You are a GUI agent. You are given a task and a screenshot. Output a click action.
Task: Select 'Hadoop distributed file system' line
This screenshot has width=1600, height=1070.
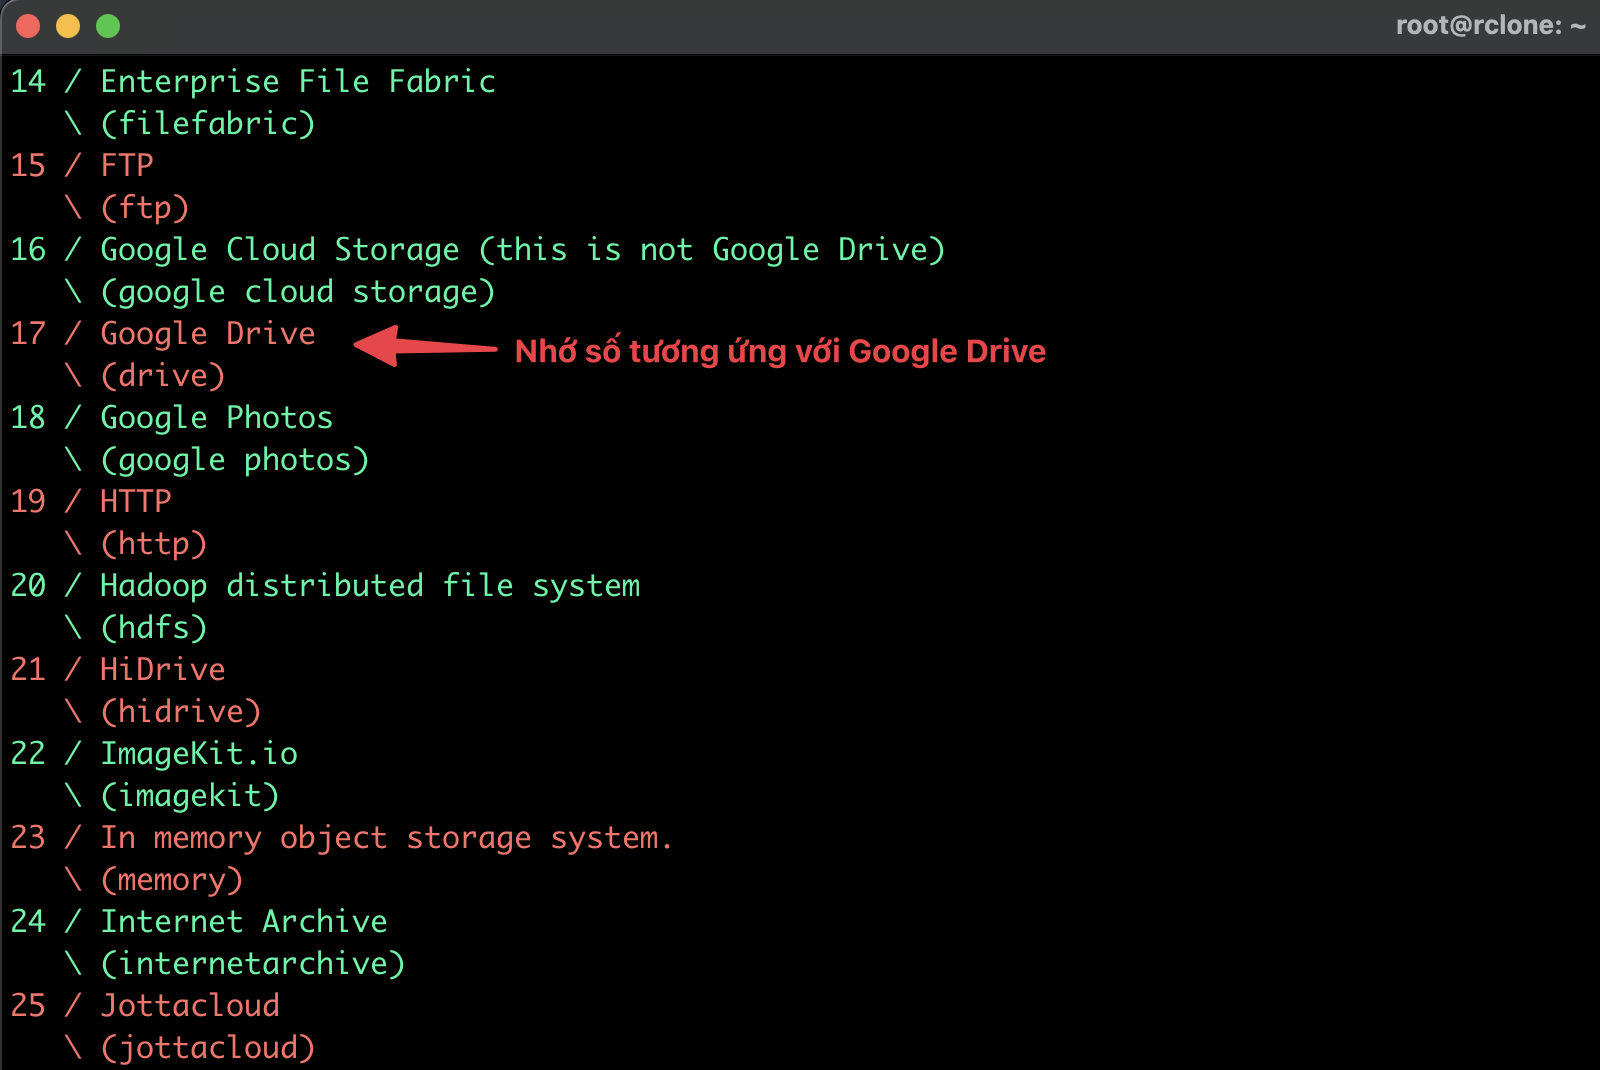(325, 586)
